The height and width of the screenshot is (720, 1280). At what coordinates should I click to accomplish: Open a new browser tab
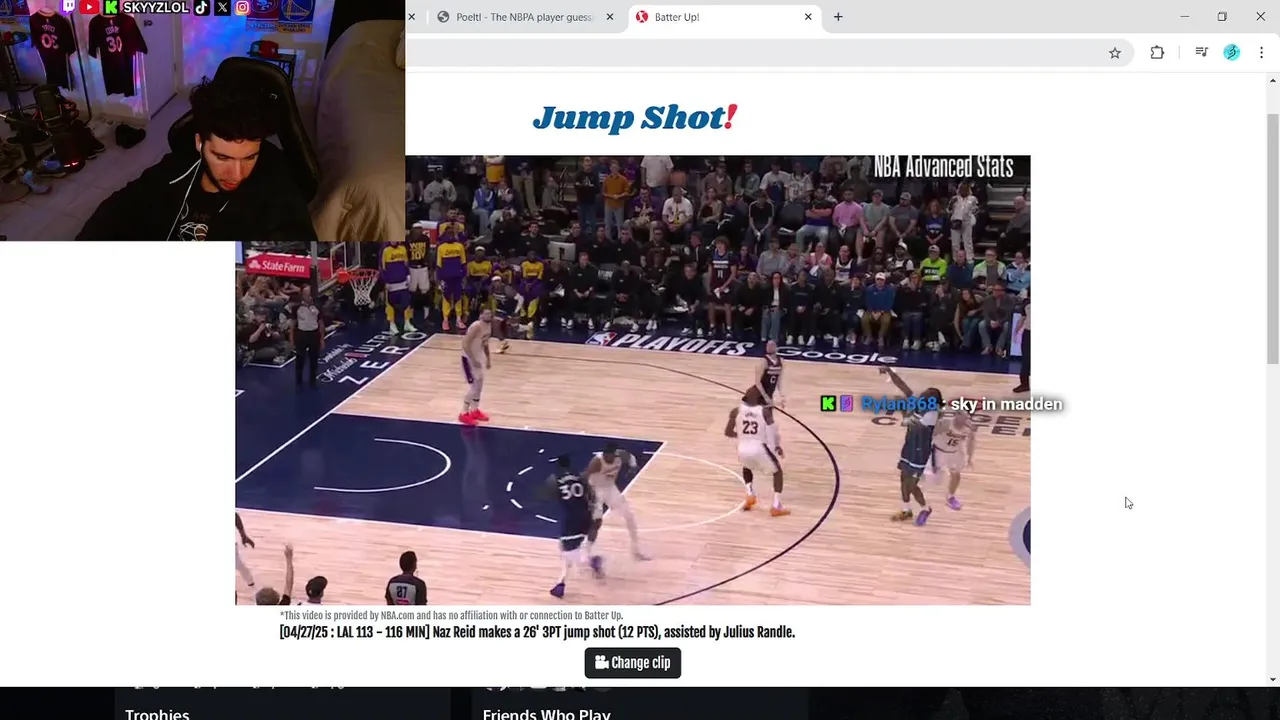838,17
